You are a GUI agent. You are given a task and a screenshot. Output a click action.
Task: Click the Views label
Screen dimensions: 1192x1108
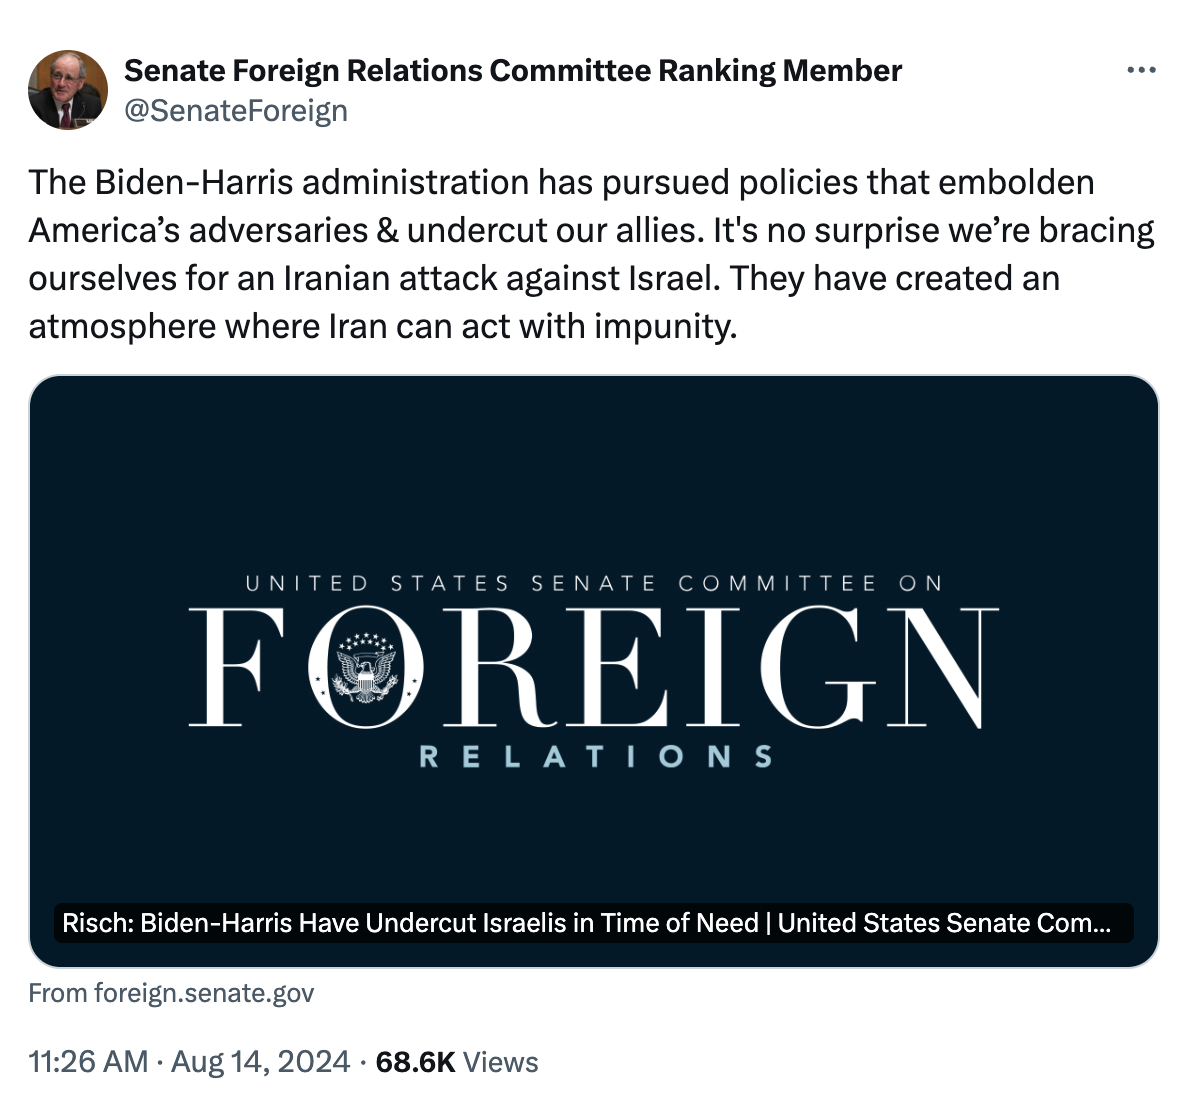click(501, 1062)
